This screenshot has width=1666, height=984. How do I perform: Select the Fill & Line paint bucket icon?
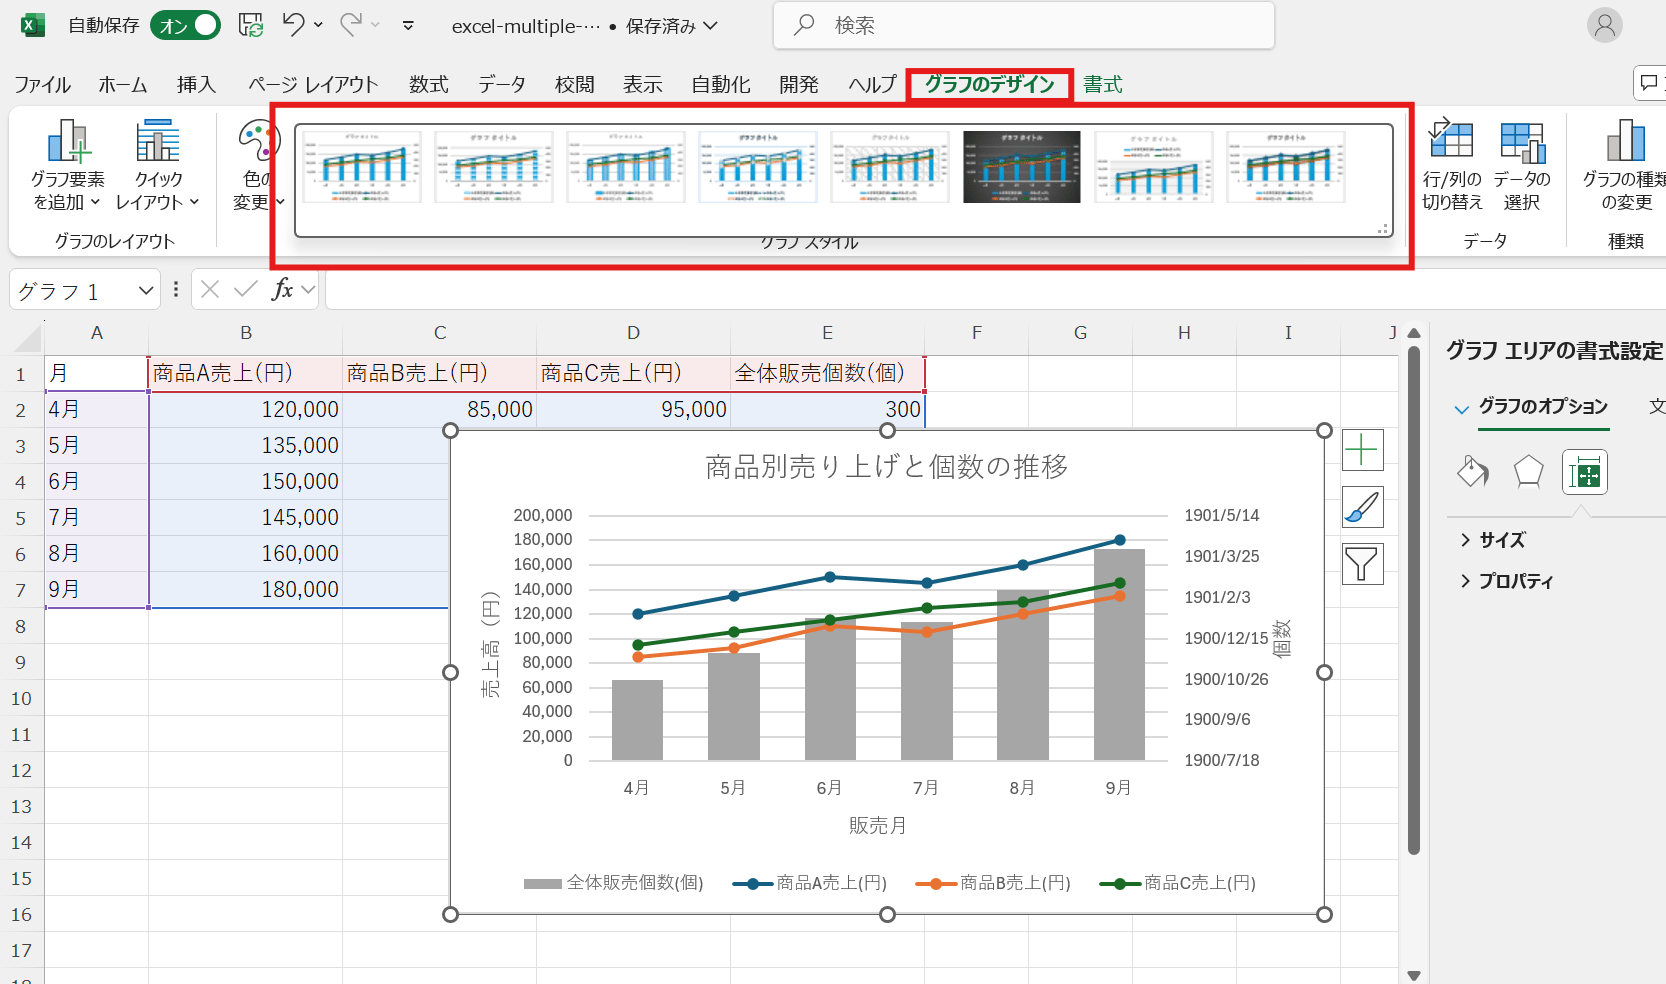[x=1472, y=471]
